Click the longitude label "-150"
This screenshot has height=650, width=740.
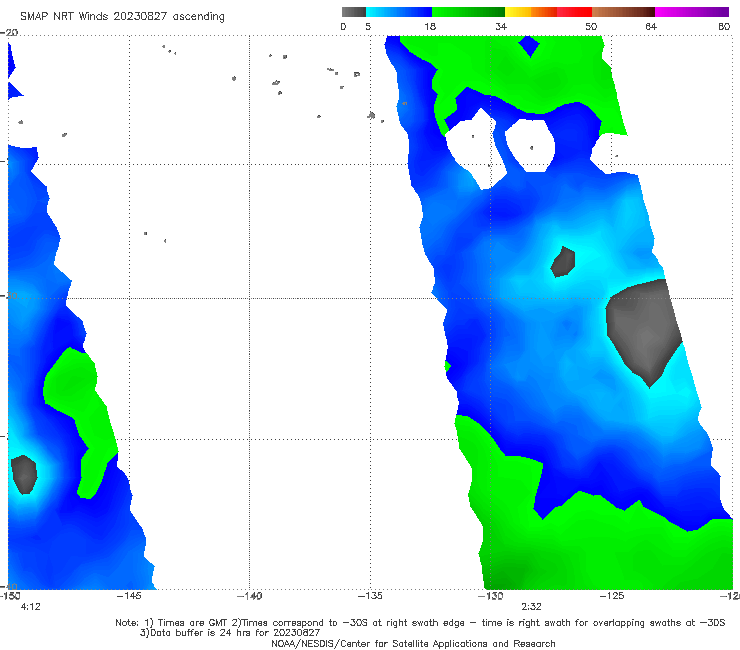click(10, 596)
